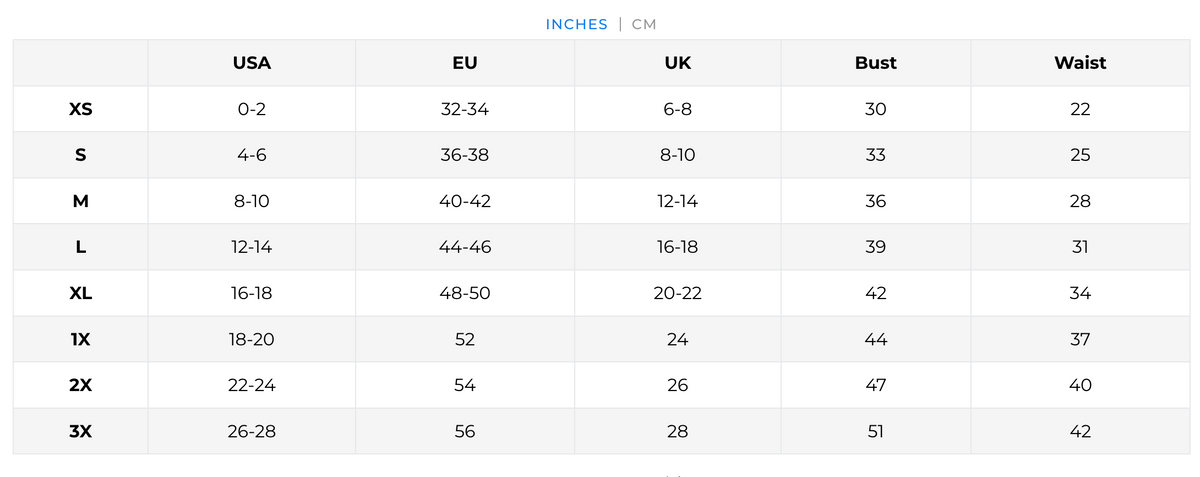Select the M size row label
Screen dimensions: 1200x477
pyautogui.click(x=81, y=201)
